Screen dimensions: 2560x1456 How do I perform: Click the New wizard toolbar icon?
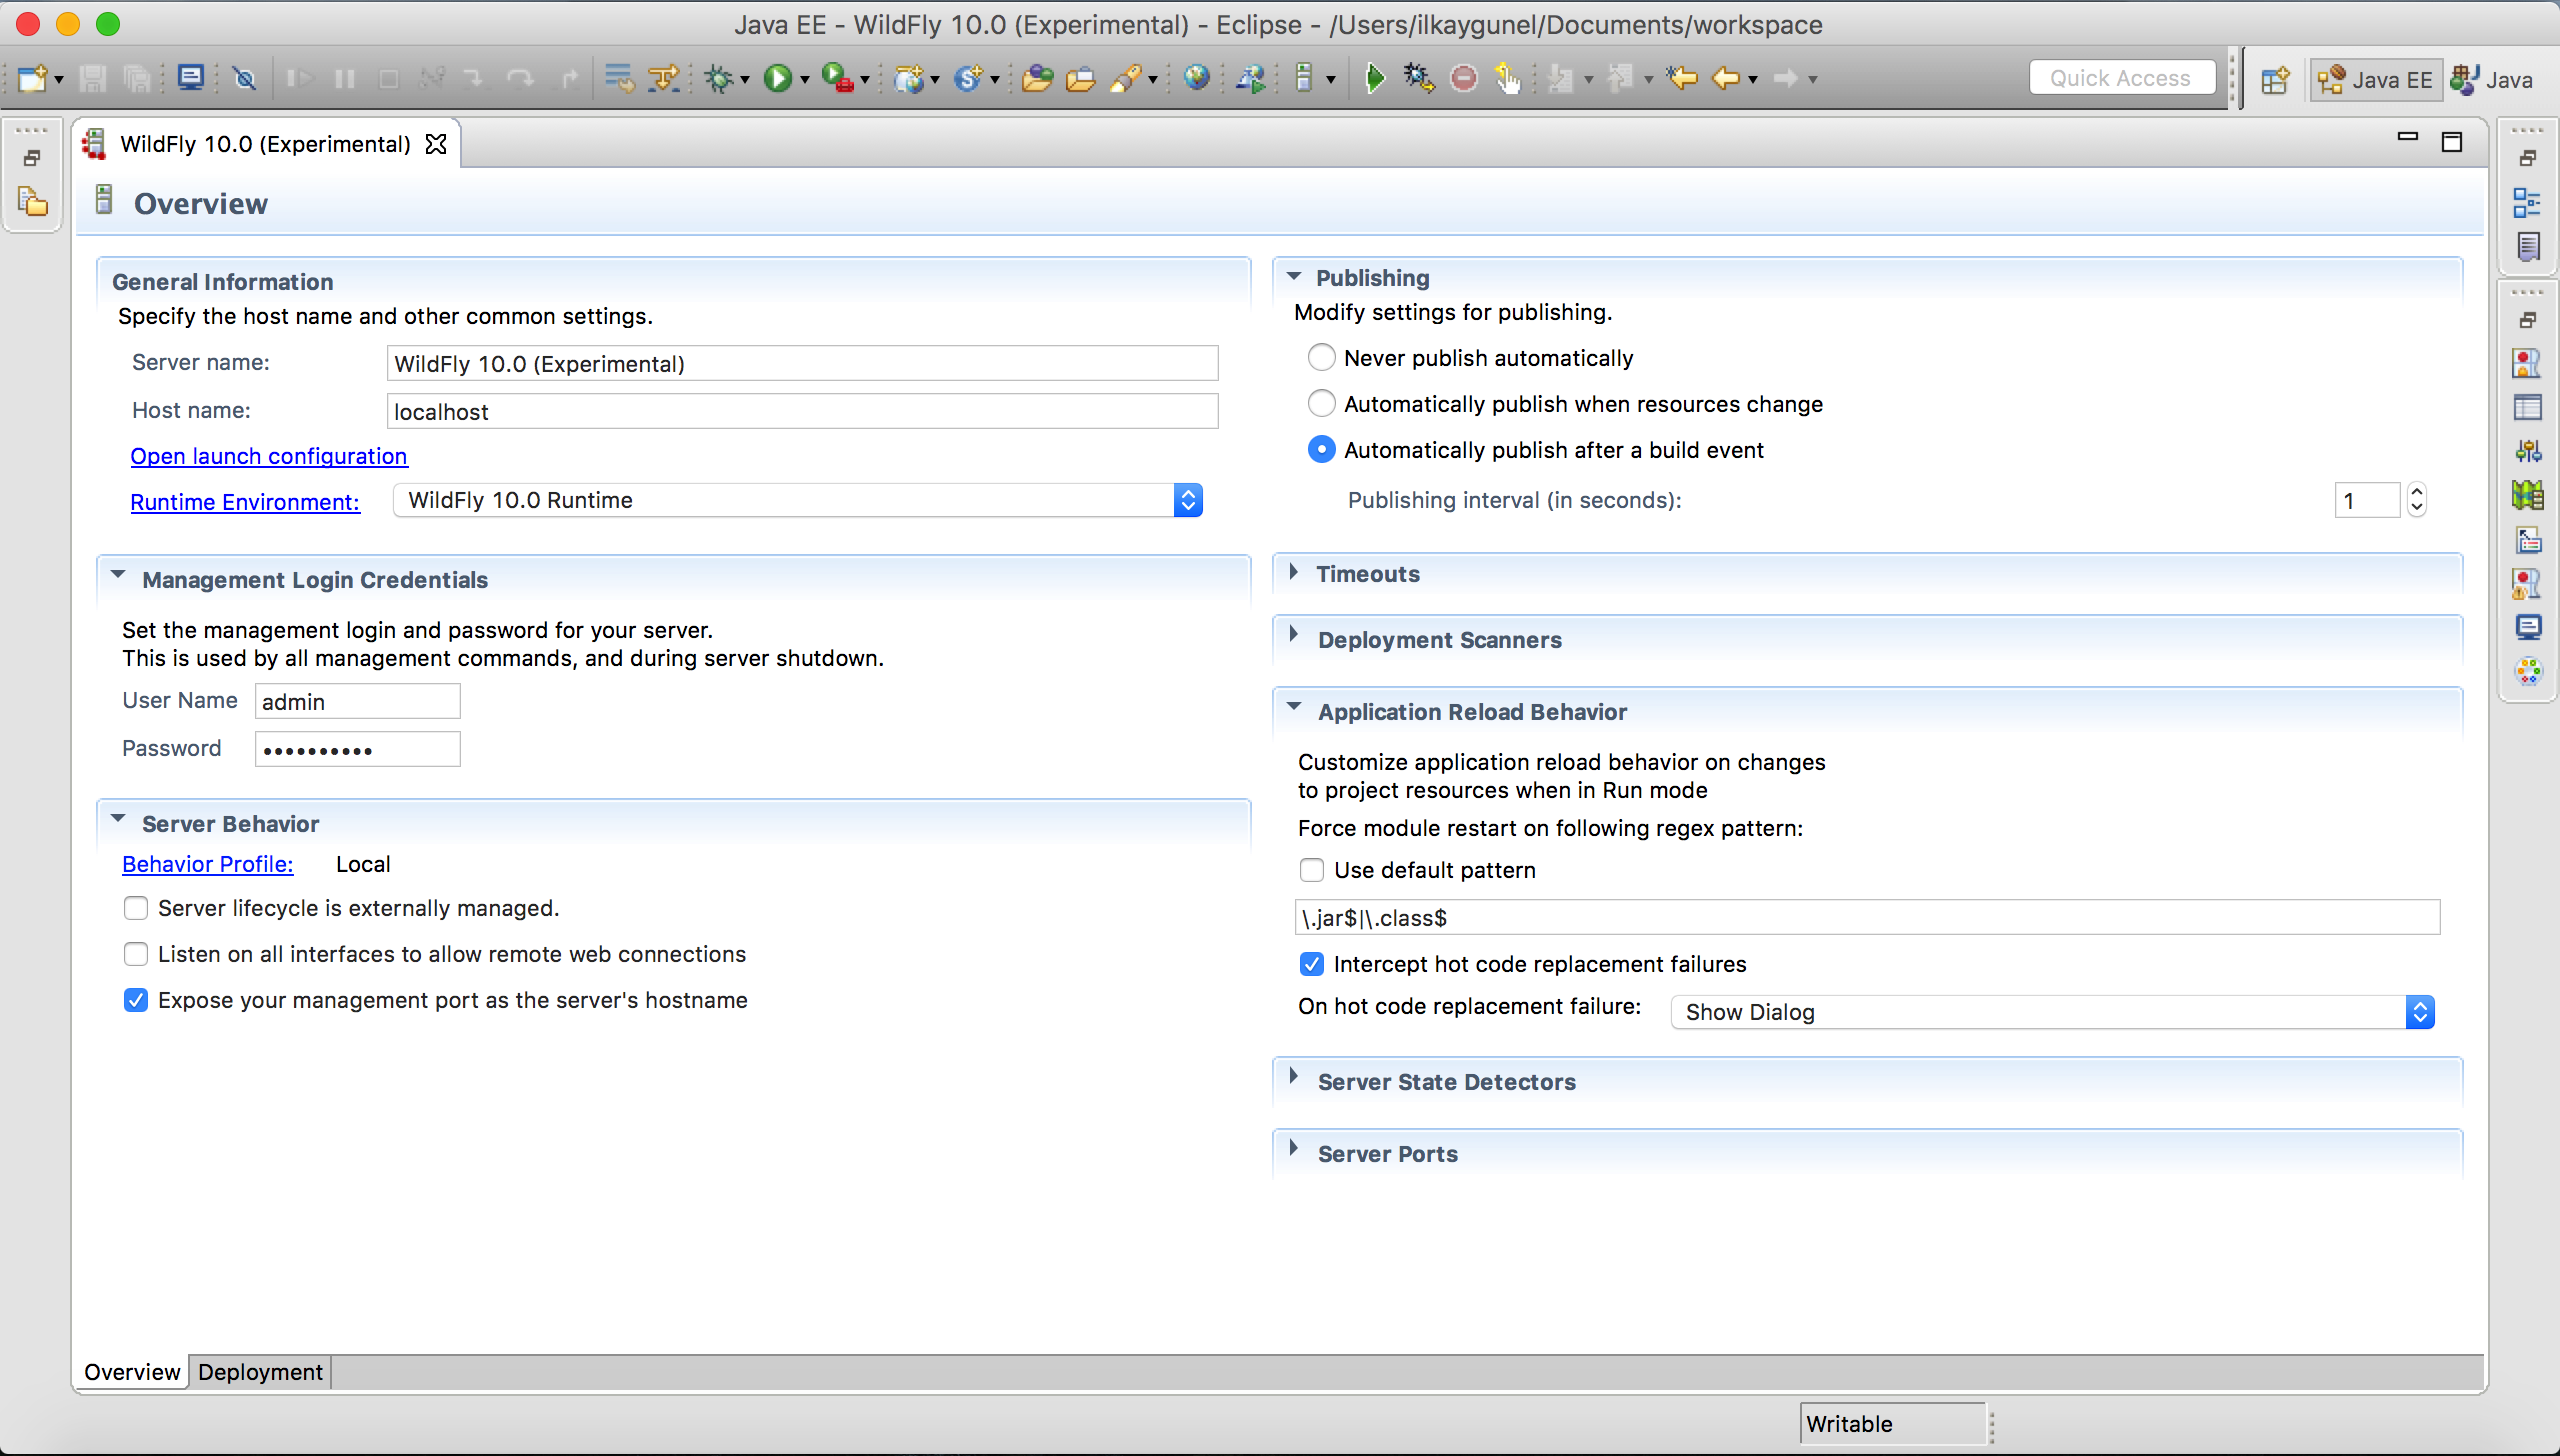pyautogui.click(x=32, y=78)
